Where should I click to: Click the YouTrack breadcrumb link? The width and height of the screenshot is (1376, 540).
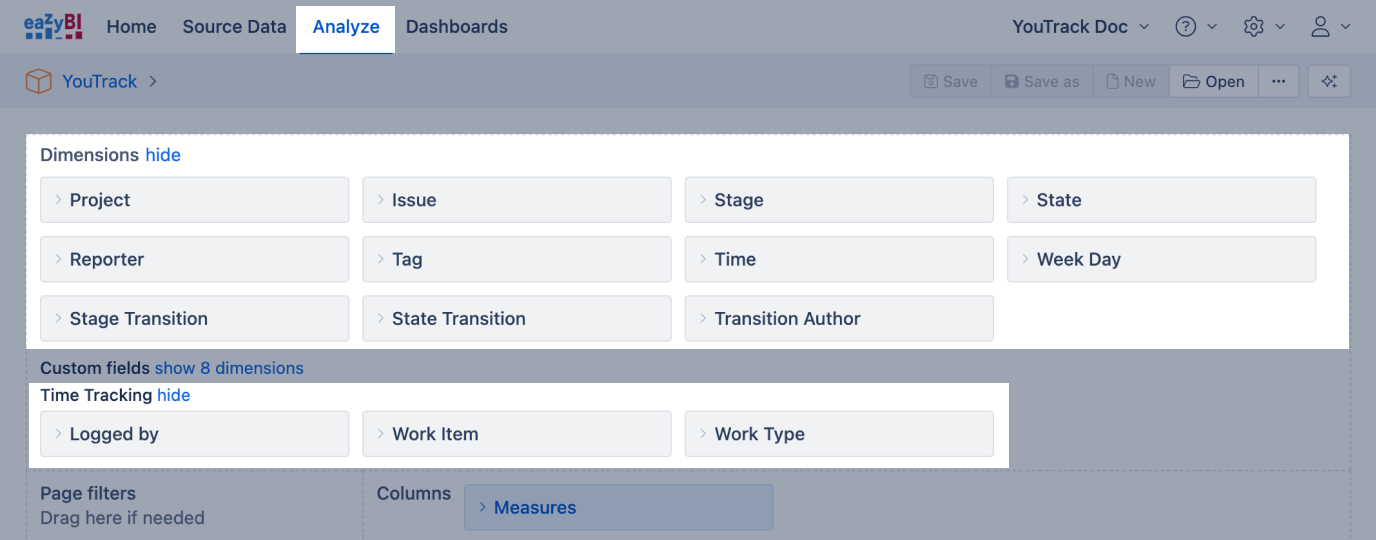tap(99, 82)
